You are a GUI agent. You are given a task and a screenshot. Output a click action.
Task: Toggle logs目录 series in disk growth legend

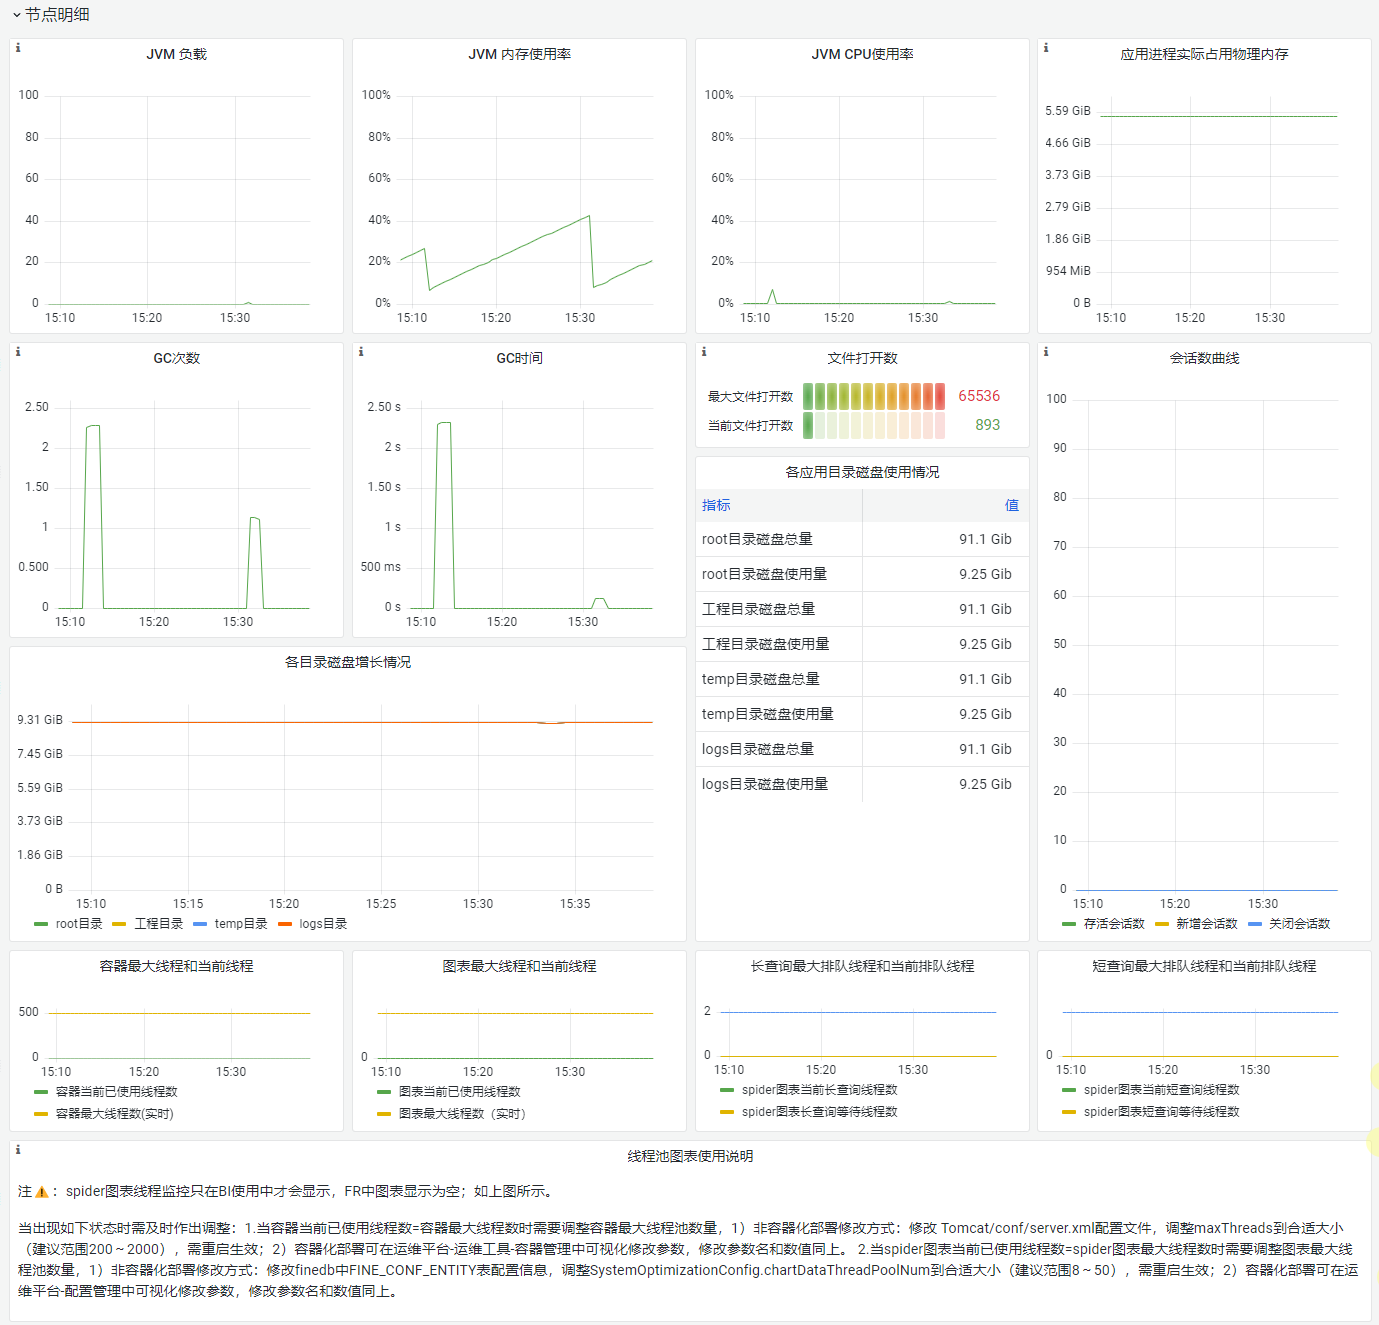point(323,924)
